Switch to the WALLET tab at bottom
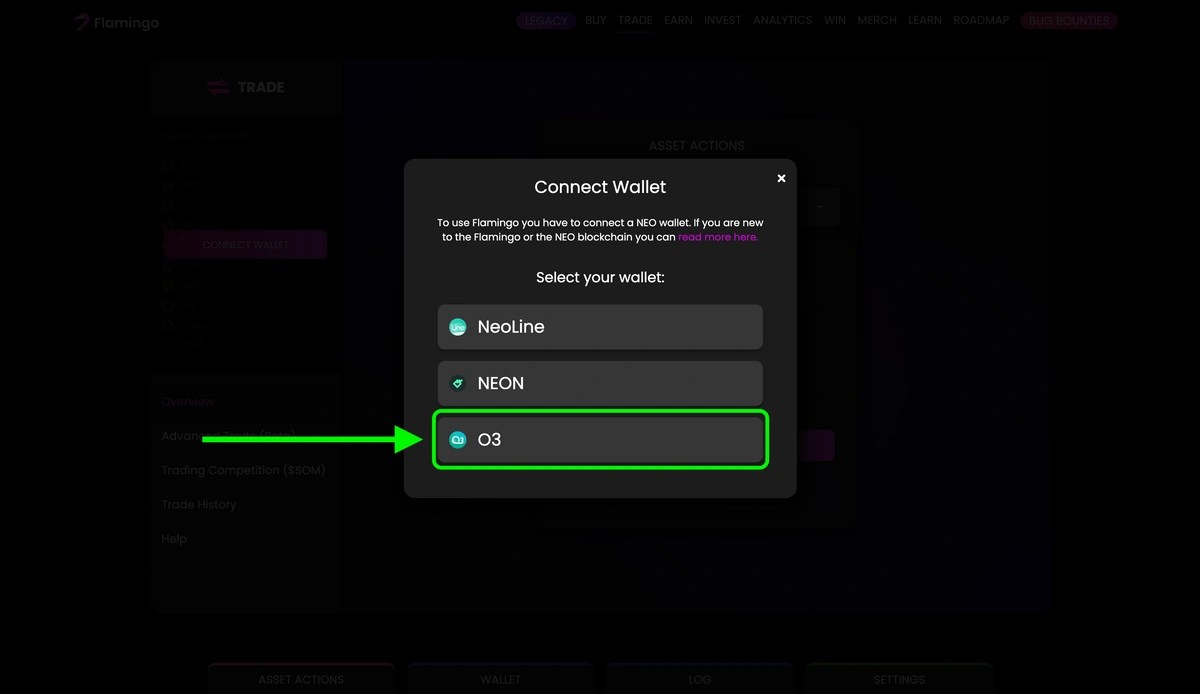This screenshot has height=694, width=1200. pyautogui.click(x=500, y=679)
